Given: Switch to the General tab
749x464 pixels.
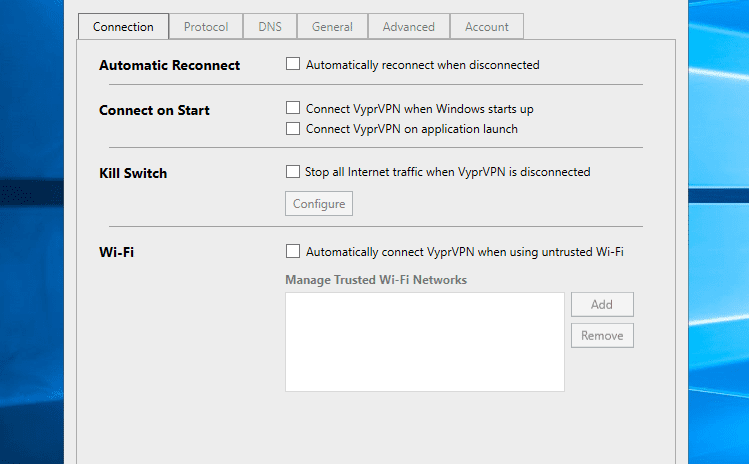Looking at the screenshot, I should [x=332, y=27].
